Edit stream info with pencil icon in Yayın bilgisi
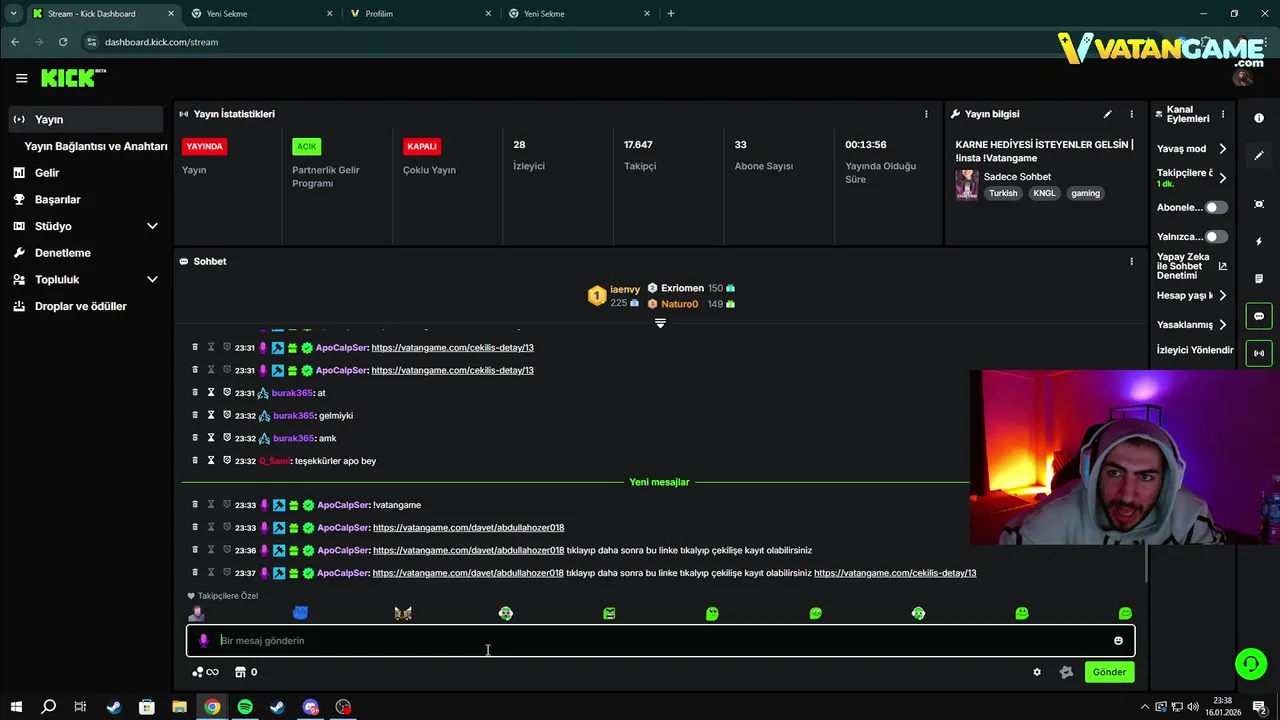Viewport: 1280px width, 720px height. point(1107,114)
